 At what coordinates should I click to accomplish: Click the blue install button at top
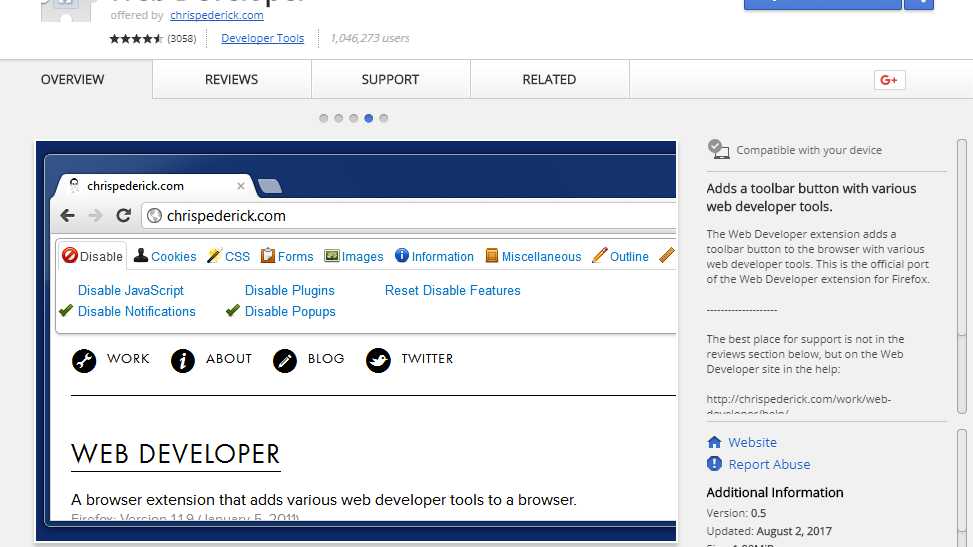coord(822,4)
